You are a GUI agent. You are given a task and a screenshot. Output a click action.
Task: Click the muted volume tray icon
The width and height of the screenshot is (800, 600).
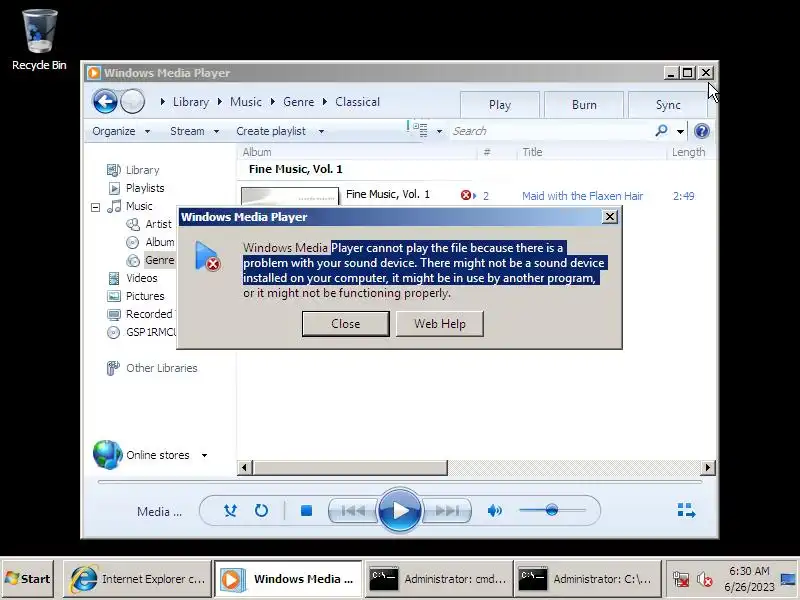click(x=705, y=579)
